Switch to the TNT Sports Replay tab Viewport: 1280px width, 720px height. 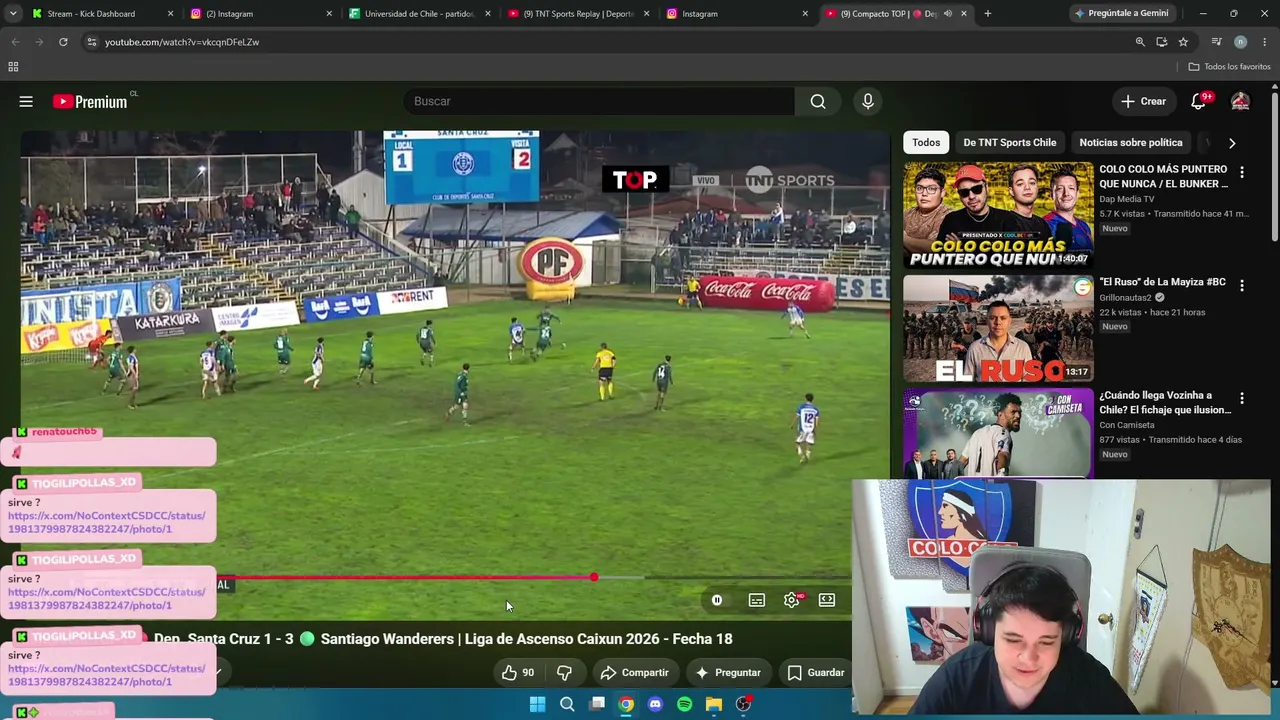point(578,14)
